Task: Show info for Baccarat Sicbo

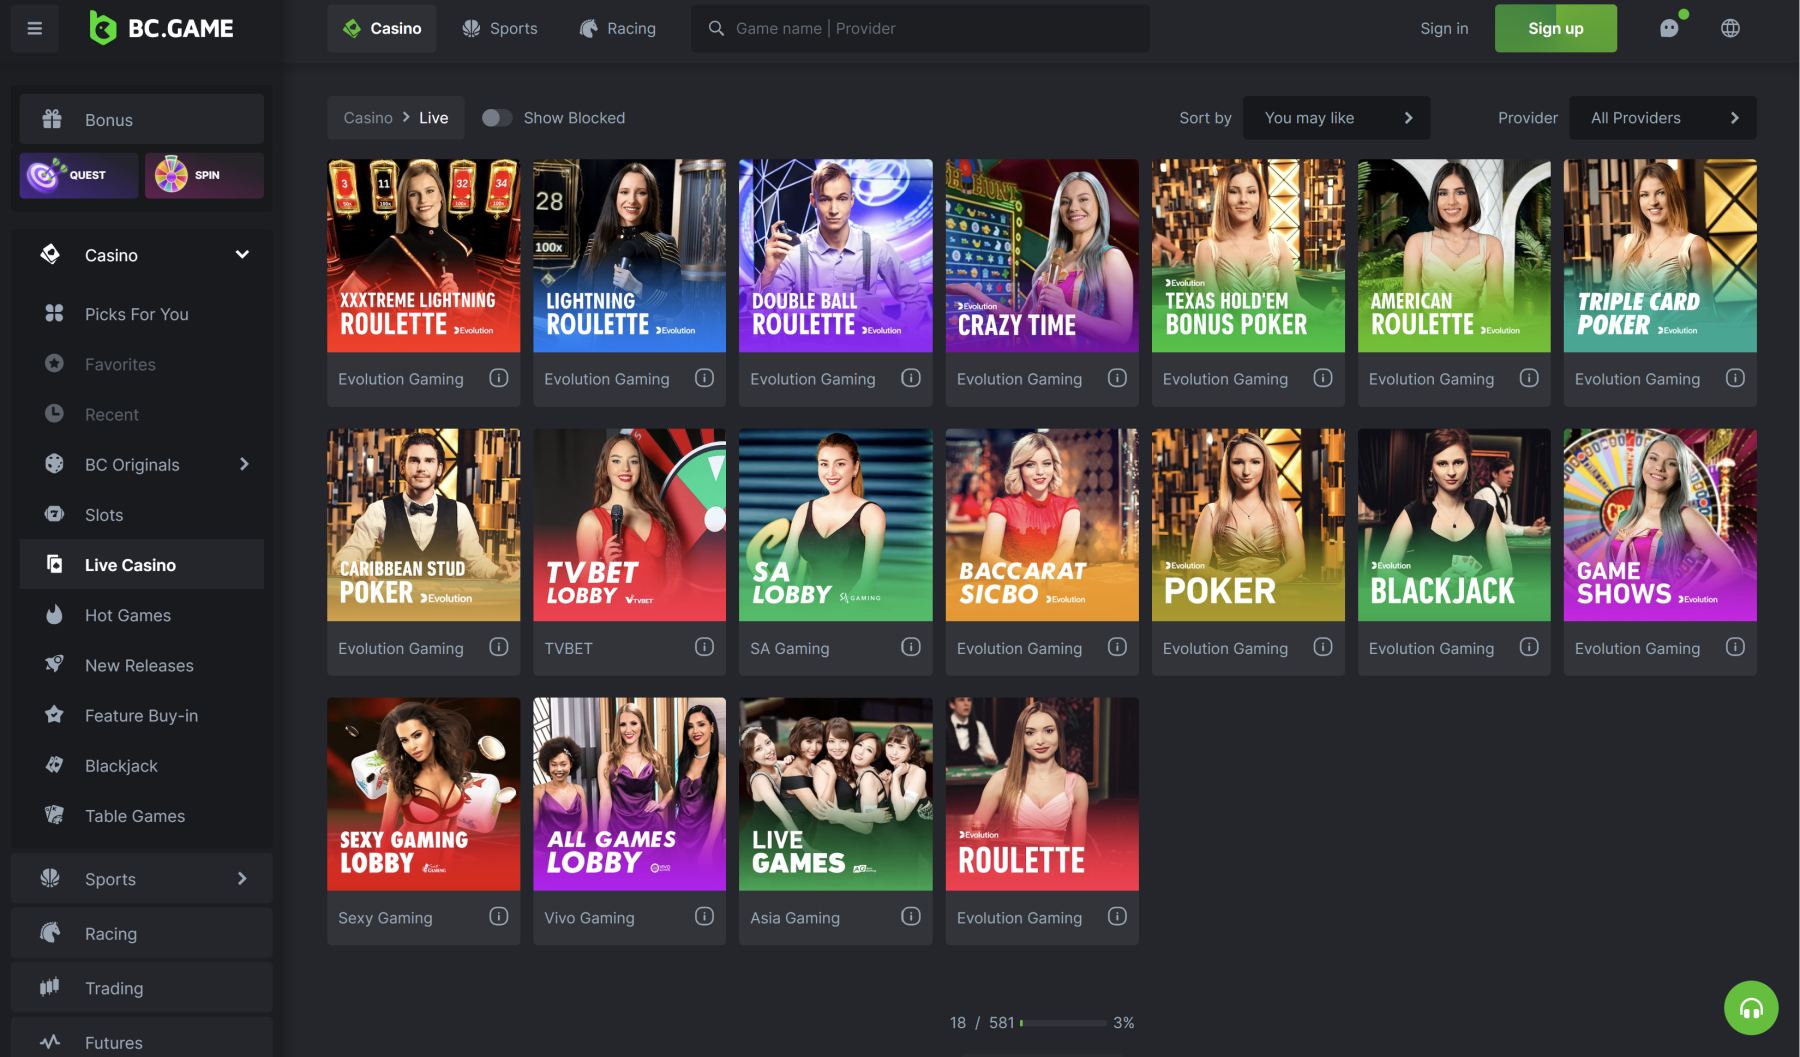Action: coord(1118,647)
